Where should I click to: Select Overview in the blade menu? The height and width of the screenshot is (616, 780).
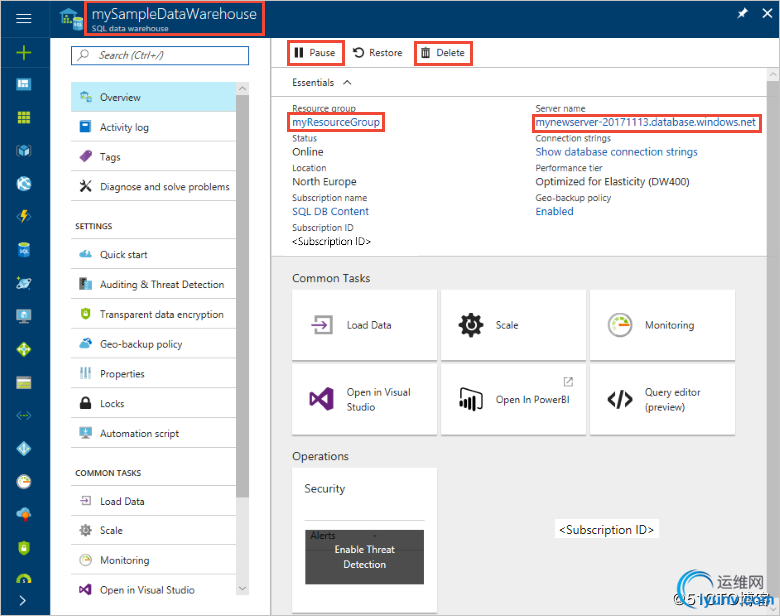point(153,97)
